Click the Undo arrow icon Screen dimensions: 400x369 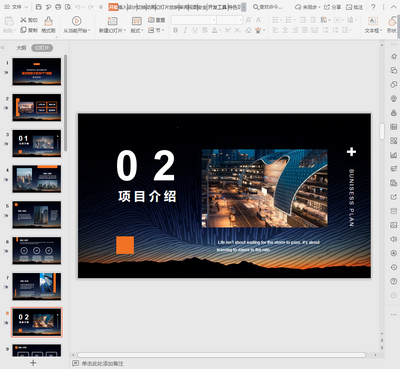pyautogui.click(x=78, y=7)
